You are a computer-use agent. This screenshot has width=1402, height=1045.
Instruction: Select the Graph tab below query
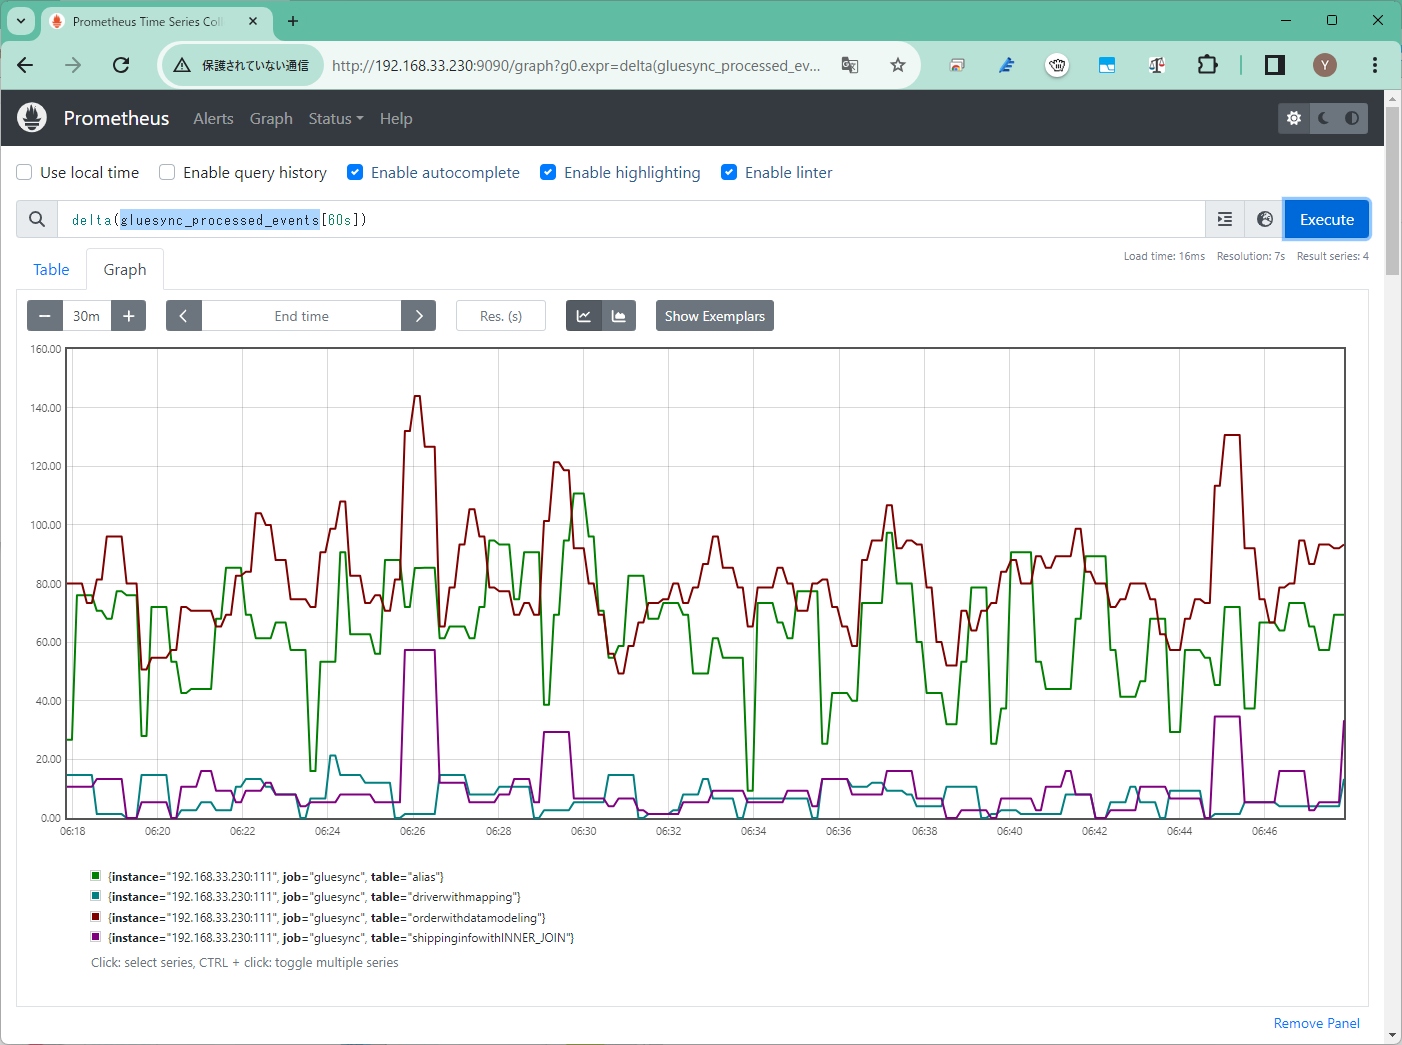point(125,269)
